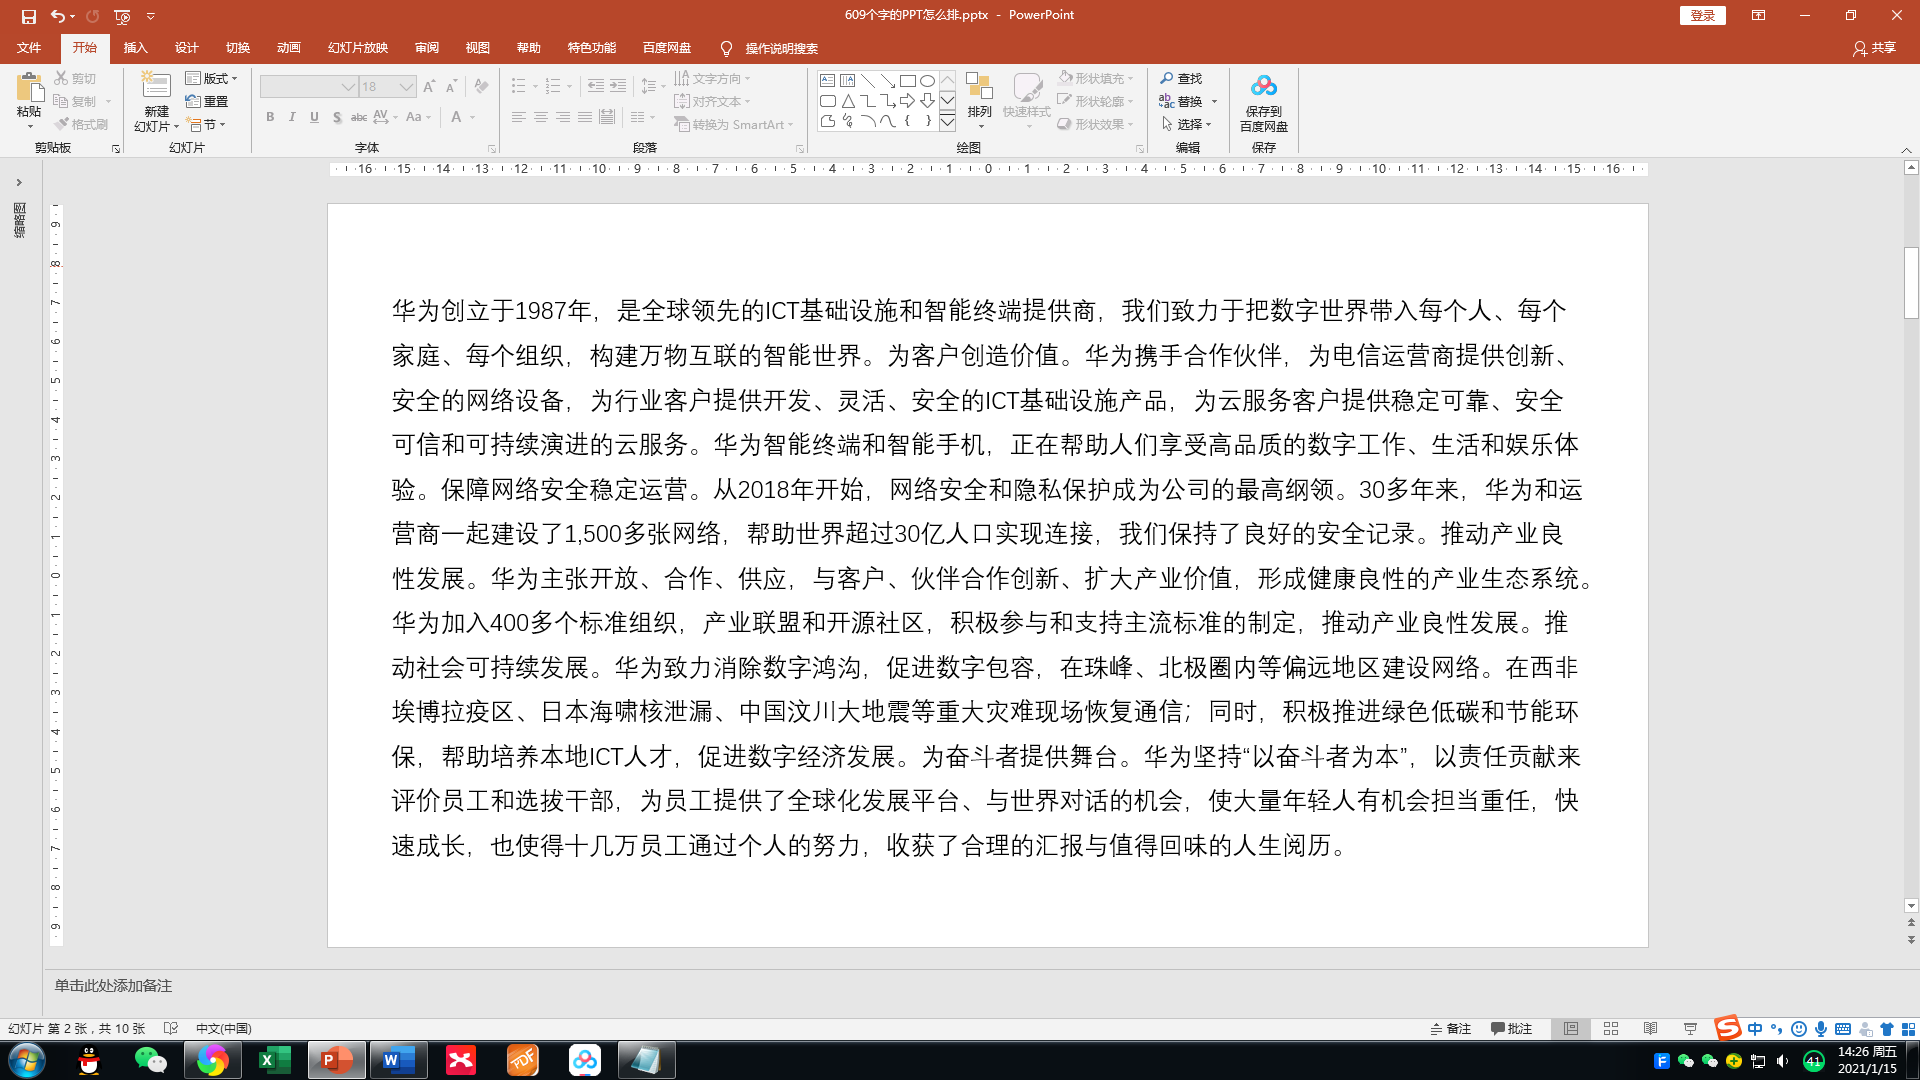
Task: Click the Save icon in quick access toolbar
Action: 28,16
